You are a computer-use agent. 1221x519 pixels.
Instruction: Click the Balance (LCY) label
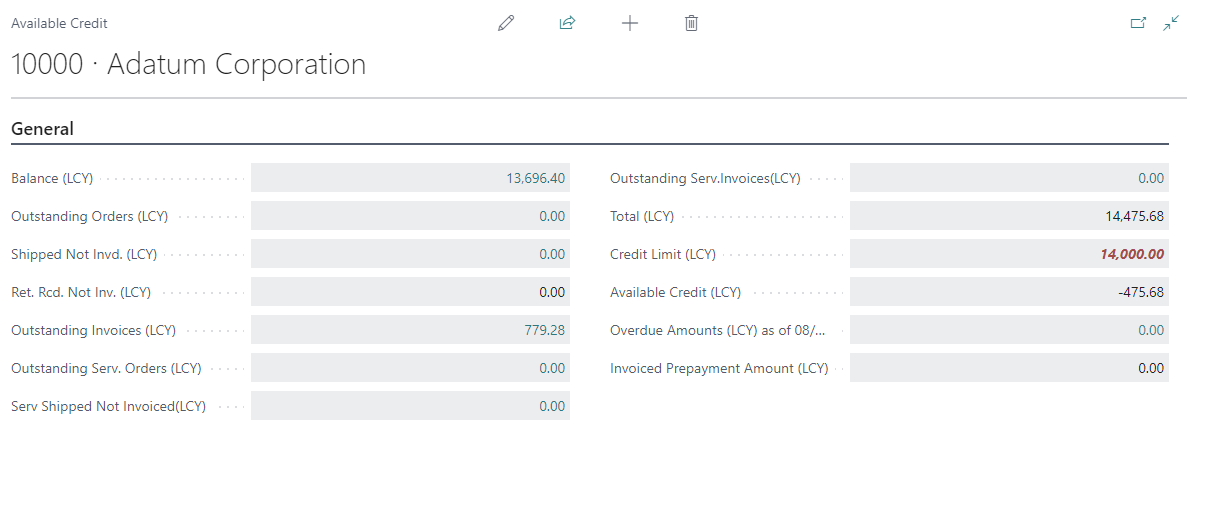(52, 178)
